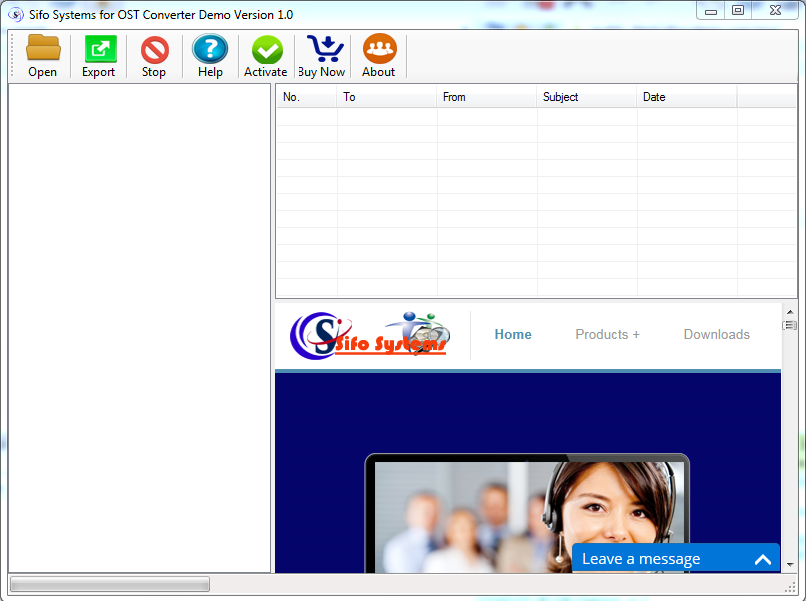Open the About icon on the toolbar
Viewport: 806px width, 601px height.
pyautogui.click(x=378, y=55)
